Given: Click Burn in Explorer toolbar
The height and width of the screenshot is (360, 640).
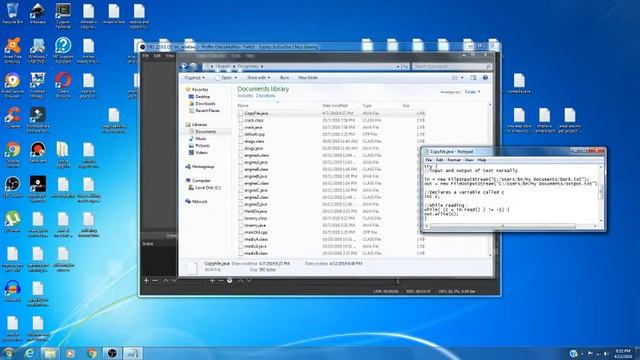Looking at the screenshot, I should coord(284,78).
